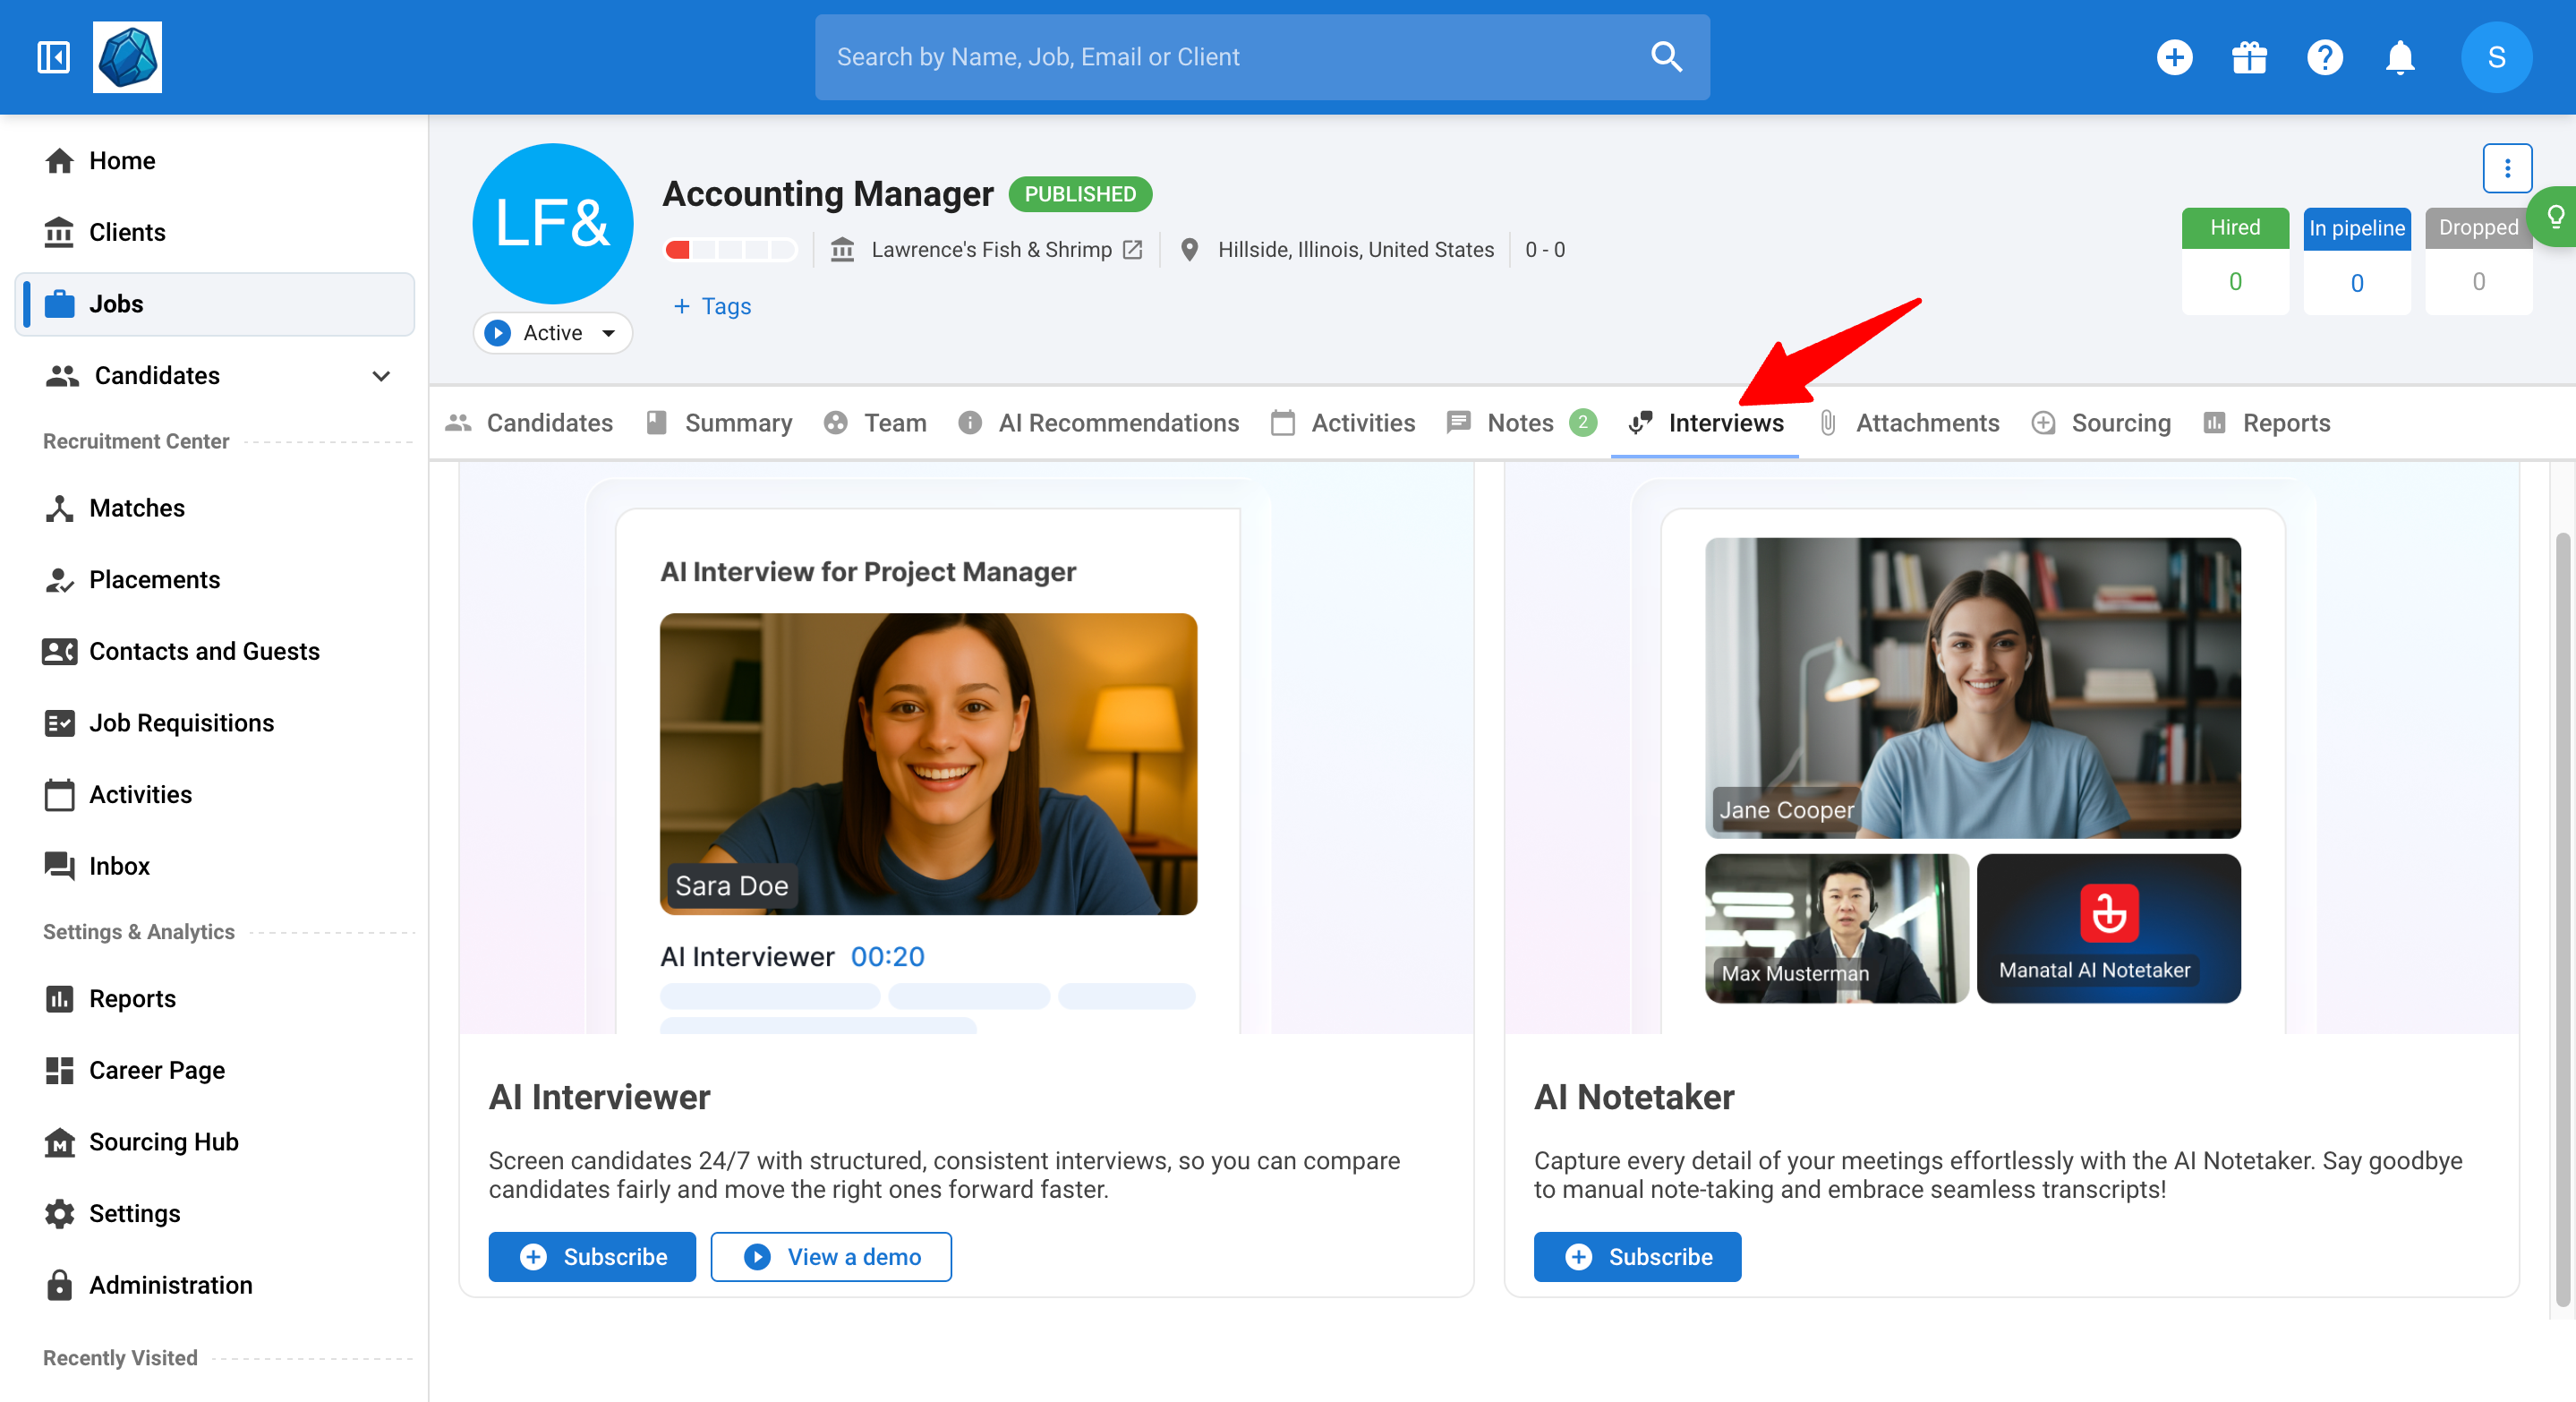Viewport: 2576px width, 1402px height.
Task: Open the three-dot job options menu
Action: 2507,168
